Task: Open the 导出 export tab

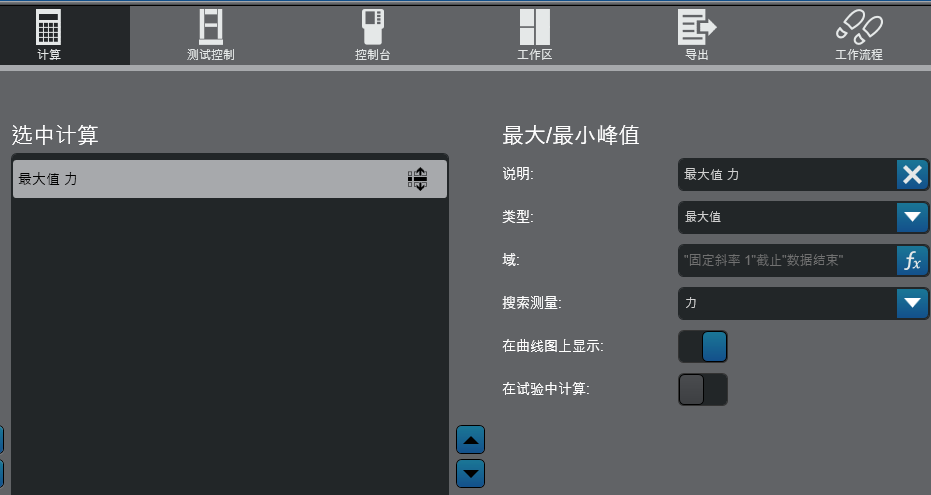Action: point(696,35)
